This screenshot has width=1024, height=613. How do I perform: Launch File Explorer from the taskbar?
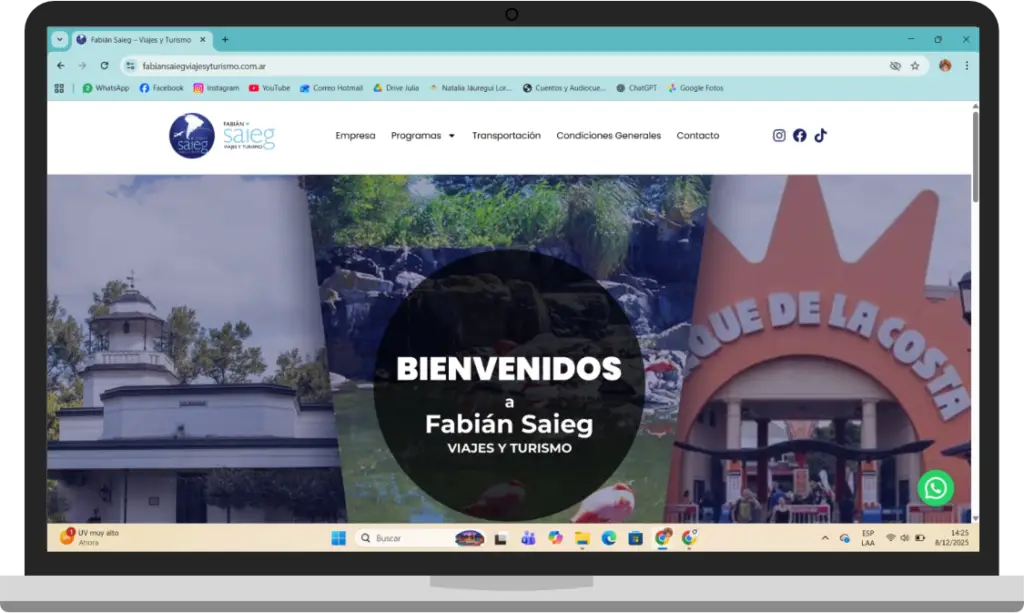tap(582, 538)
